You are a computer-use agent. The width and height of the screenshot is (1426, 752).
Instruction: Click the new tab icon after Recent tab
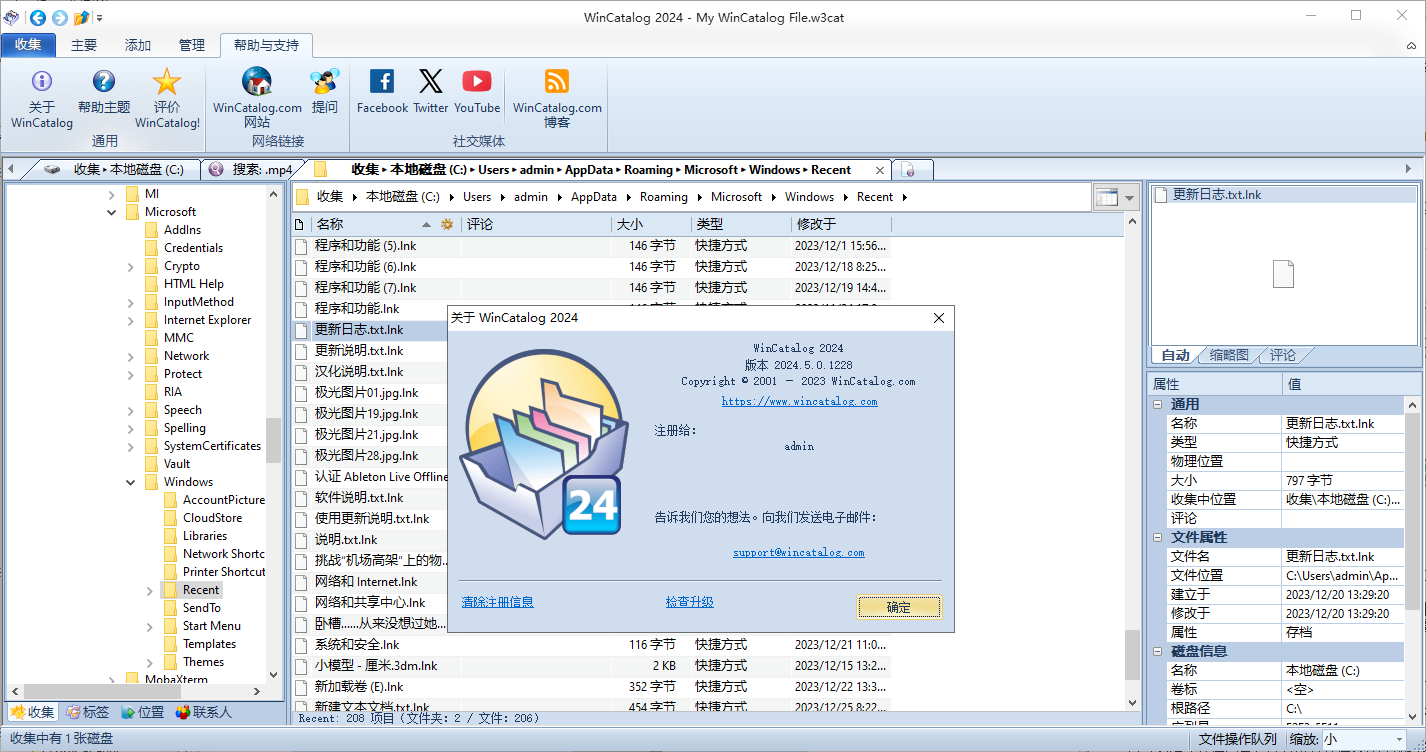(x=909, y=170)
